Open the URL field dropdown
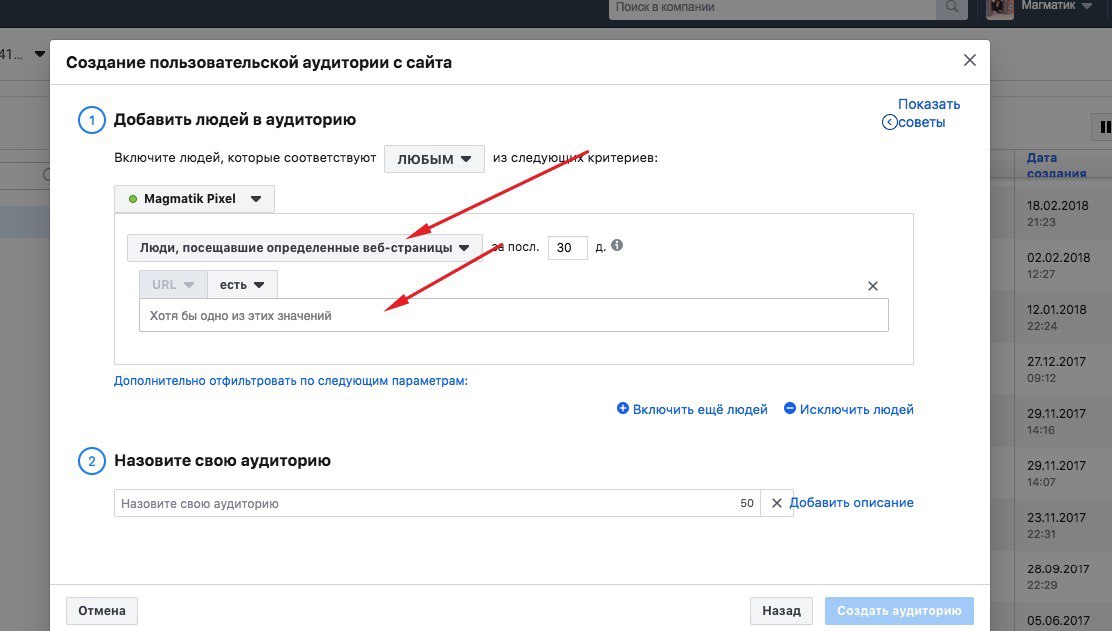Image resolution: width=1112 pixels, height=631 pixels. [173, 284]
